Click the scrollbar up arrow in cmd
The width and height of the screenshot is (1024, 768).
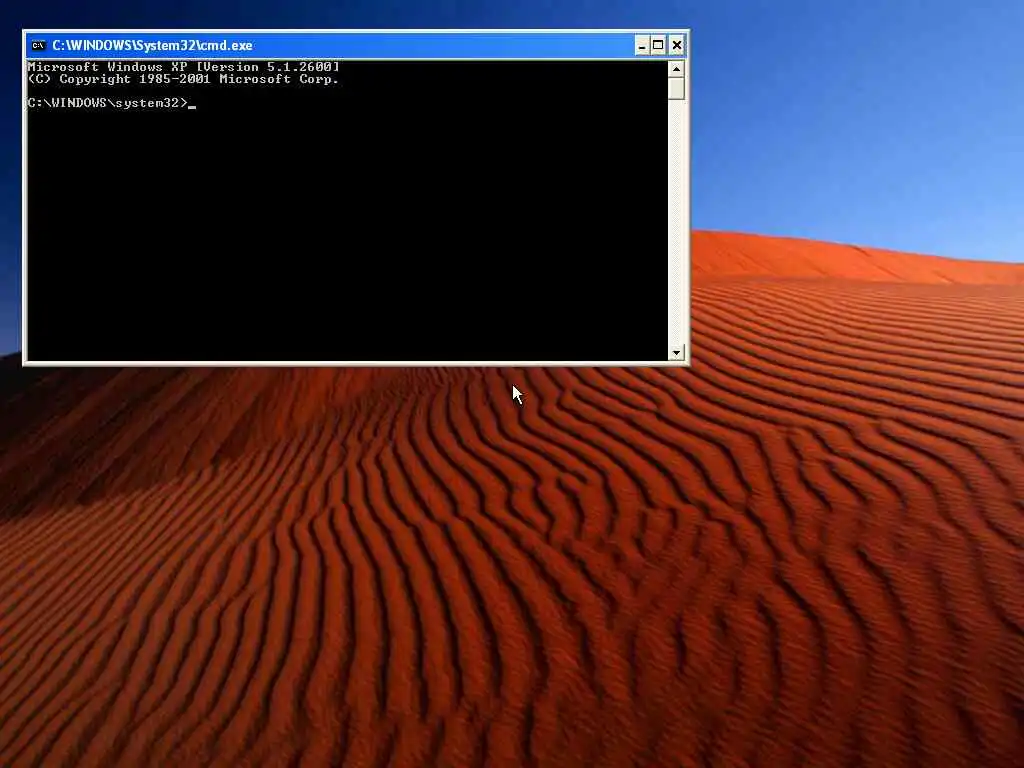coord(677,68)
